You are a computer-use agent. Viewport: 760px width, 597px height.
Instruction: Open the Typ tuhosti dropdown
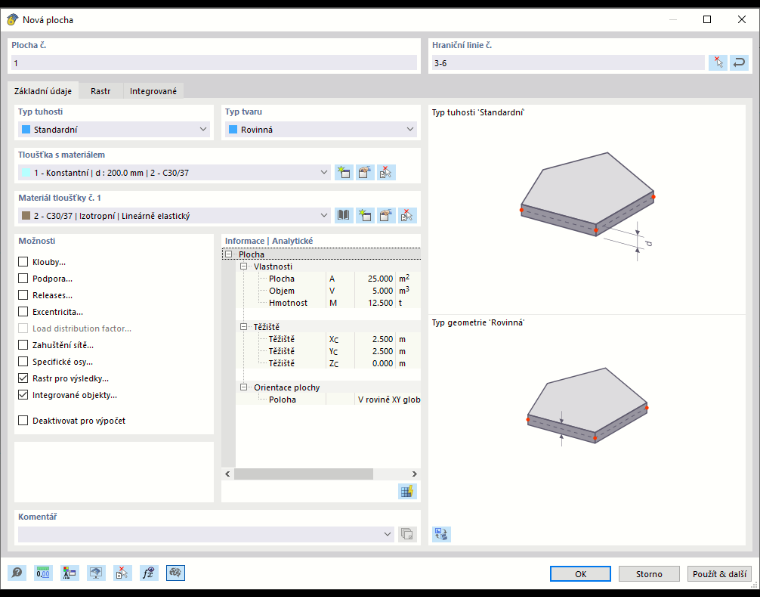[x=114, y=129]
